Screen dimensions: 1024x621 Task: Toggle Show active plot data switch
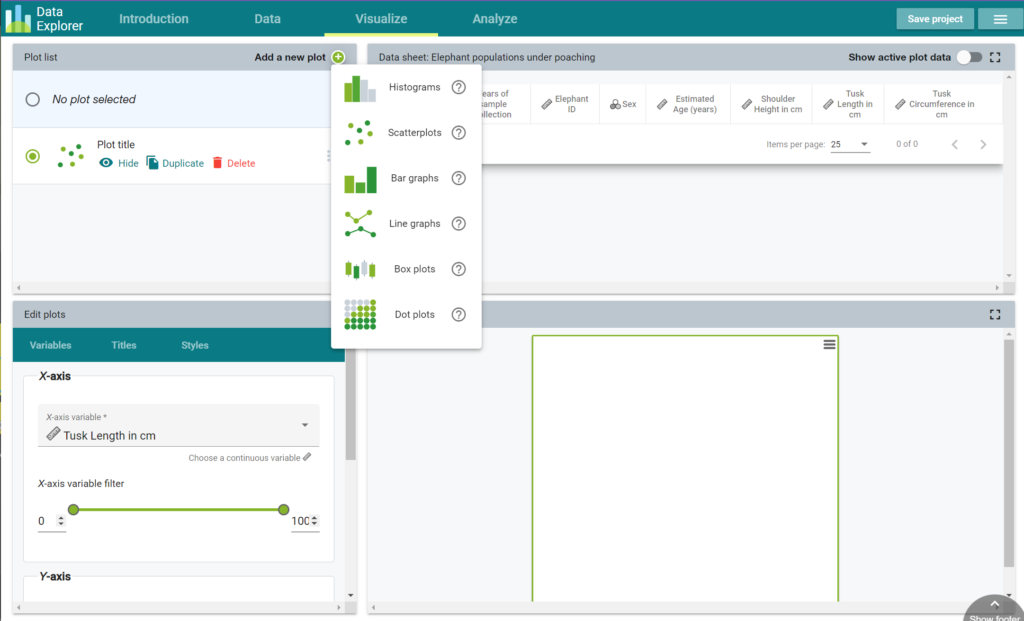968,58
